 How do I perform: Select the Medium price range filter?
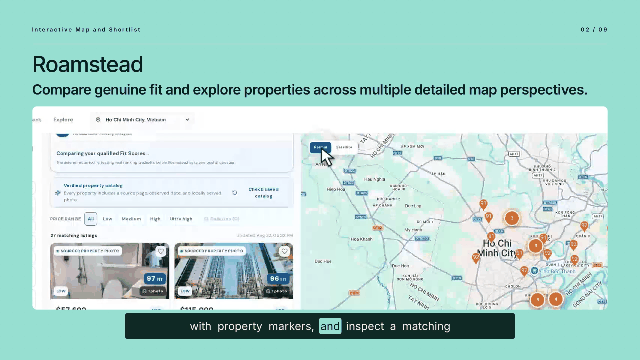pyautogui.click(x=131, y=219)
